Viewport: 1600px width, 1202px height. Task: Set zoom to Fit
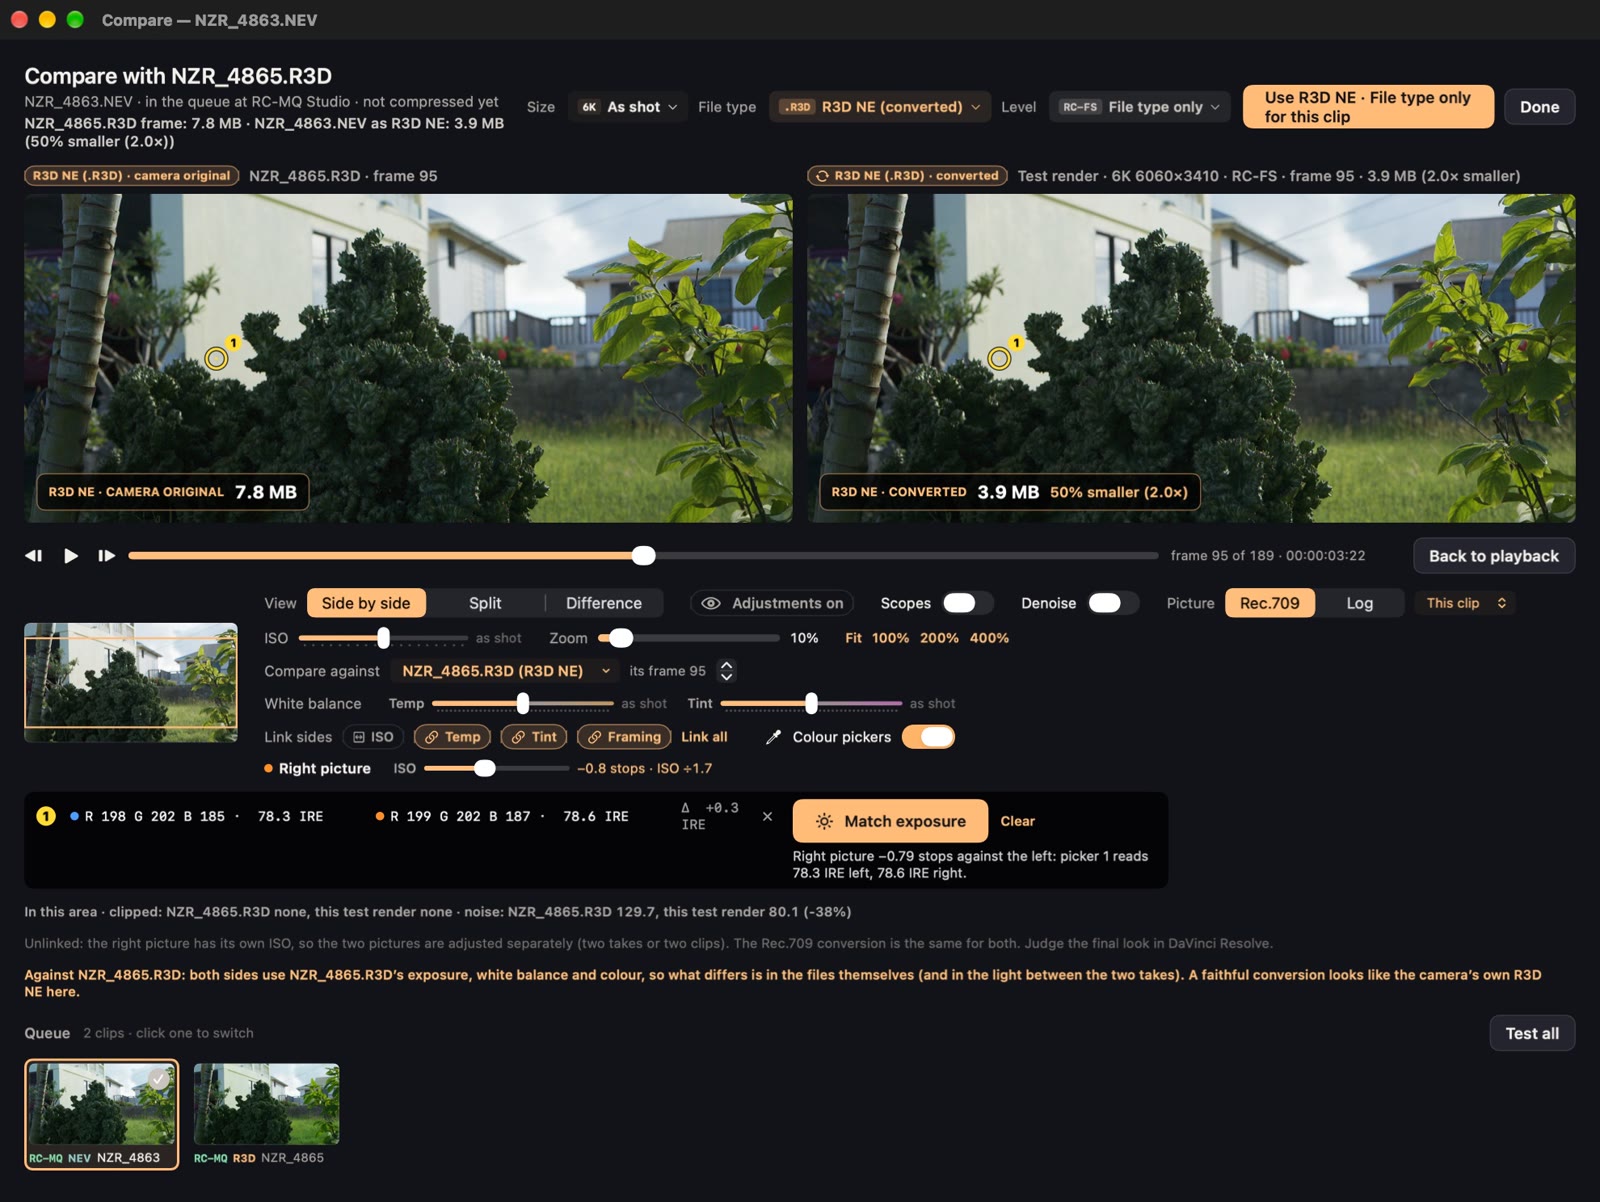pyautogui.click(x=853, y=638)
